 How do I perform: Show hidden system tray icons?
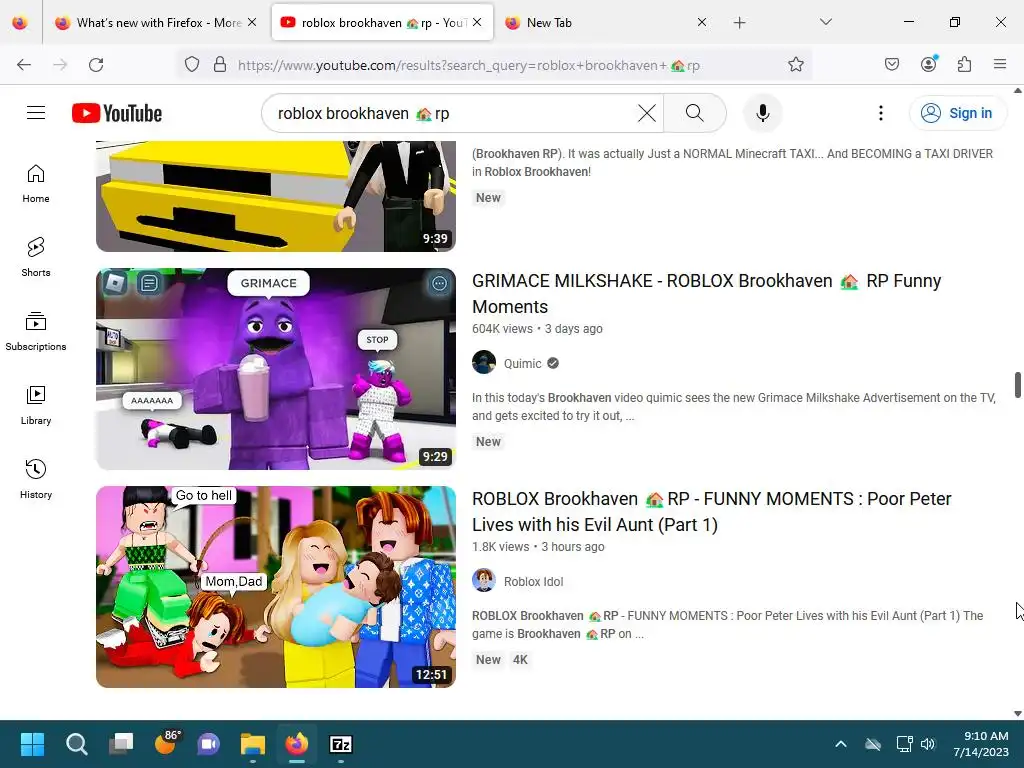tap(841, 744)
